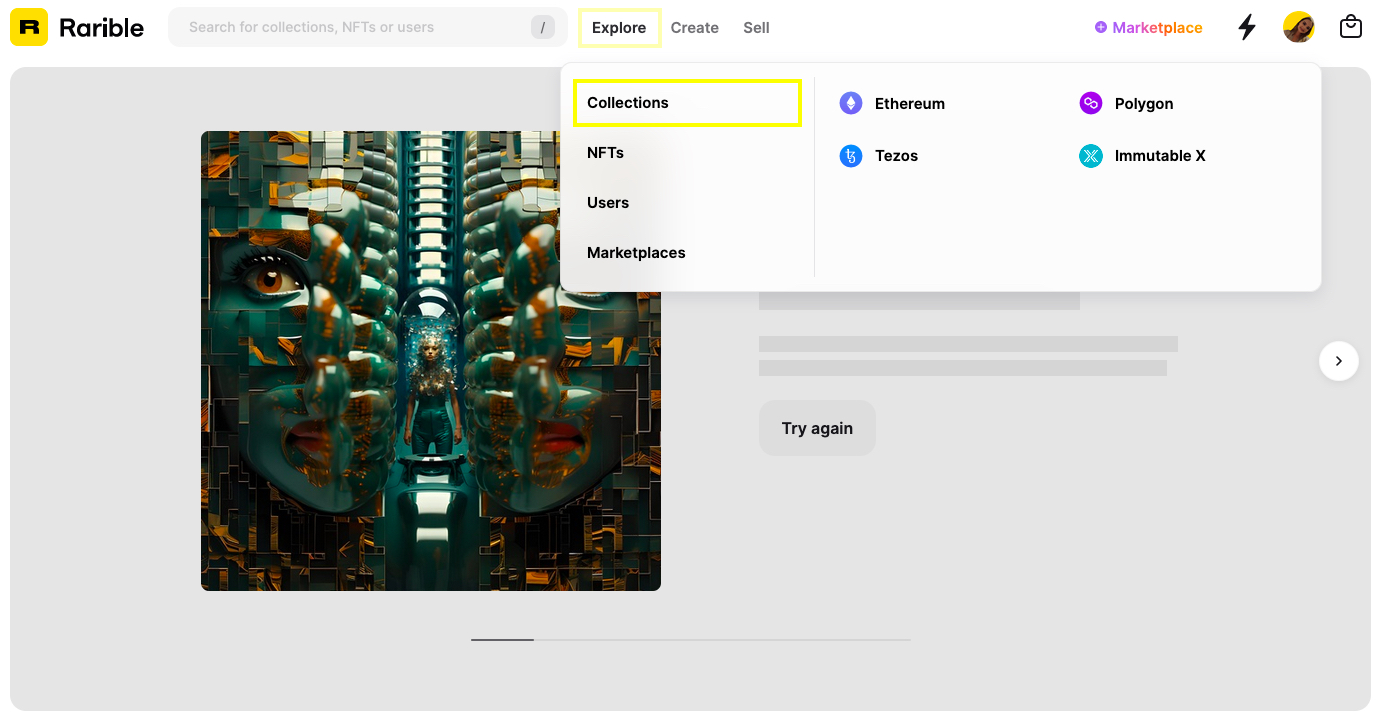Viewport: 1382px width, 722px height.
Task: Select Collections in the Explore dropdown
Action: click(688, 103)
